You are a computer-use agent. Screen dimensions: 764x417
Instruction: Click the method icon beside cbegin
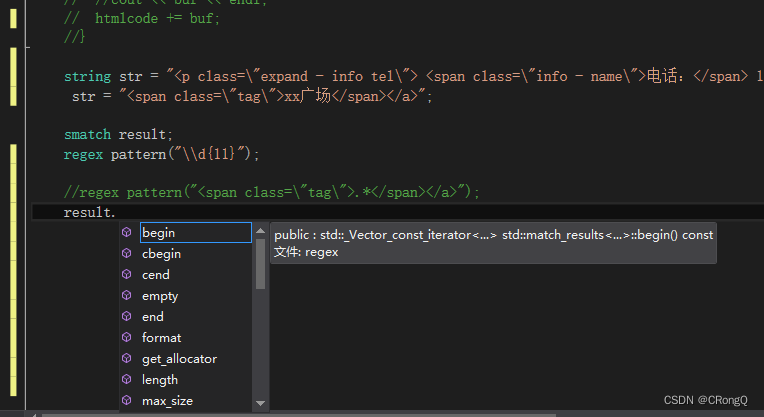127,253
